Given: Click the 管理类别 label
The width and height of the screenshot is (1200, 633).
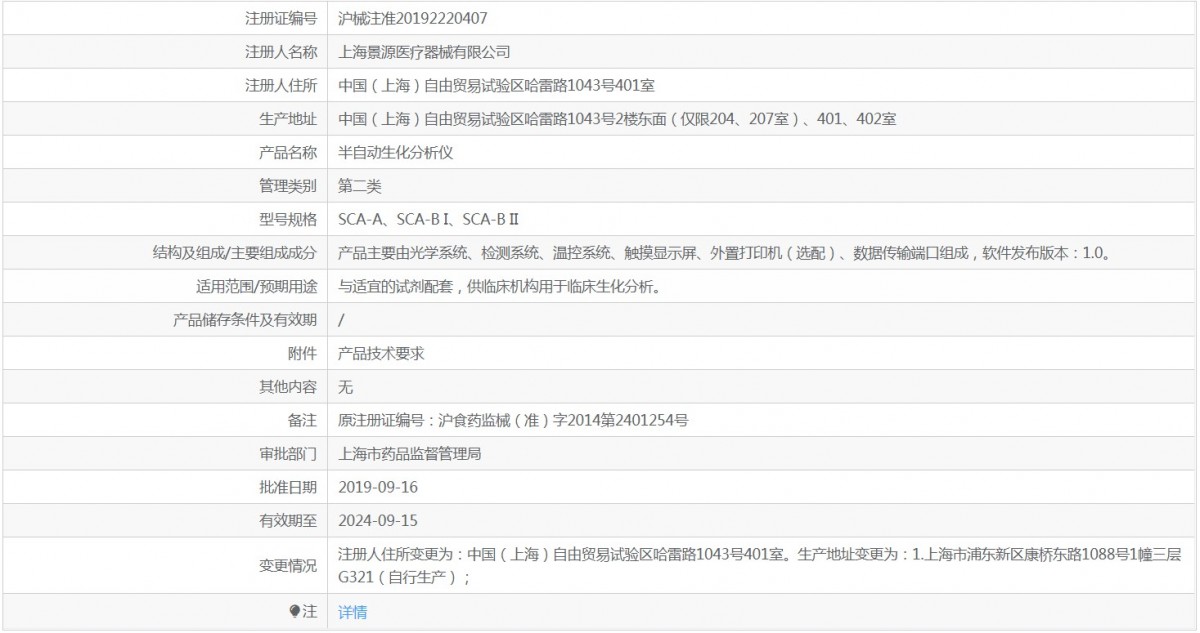Looking at the screenshot, I should pos(288,186).
